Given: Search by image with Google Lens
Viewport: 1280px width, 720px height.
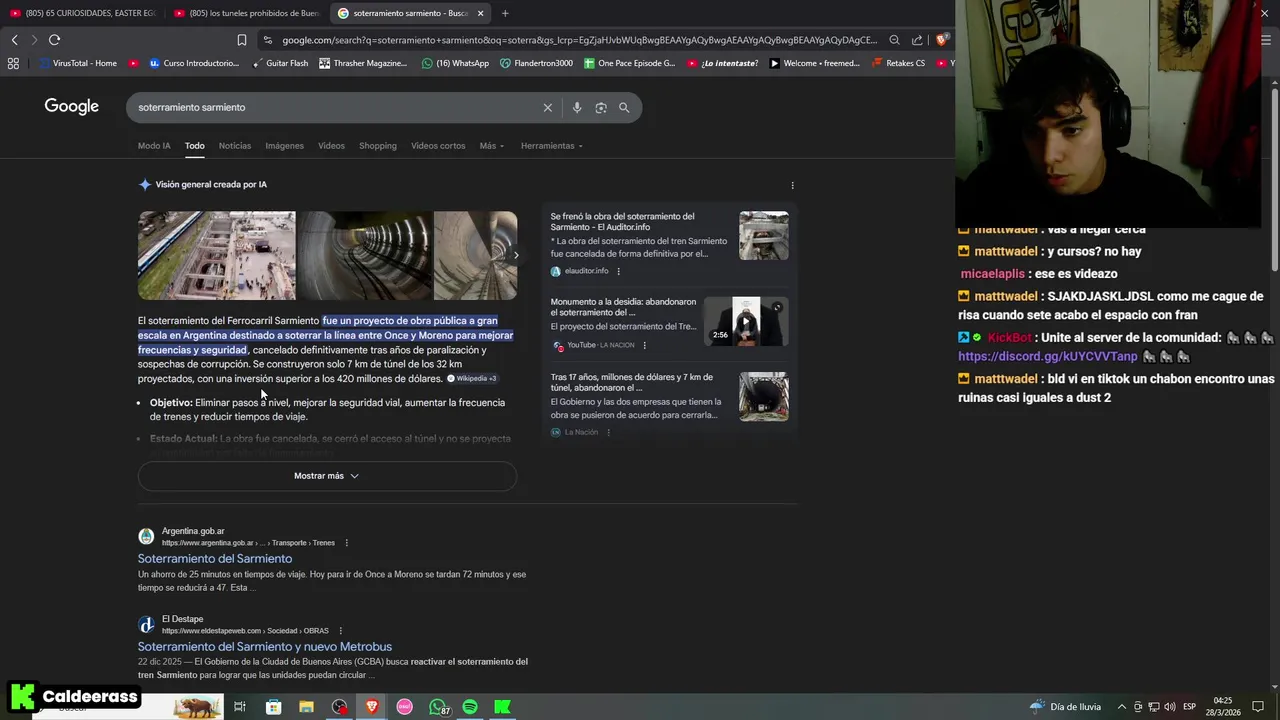Looking at the screenshot, I should point(601,107).
